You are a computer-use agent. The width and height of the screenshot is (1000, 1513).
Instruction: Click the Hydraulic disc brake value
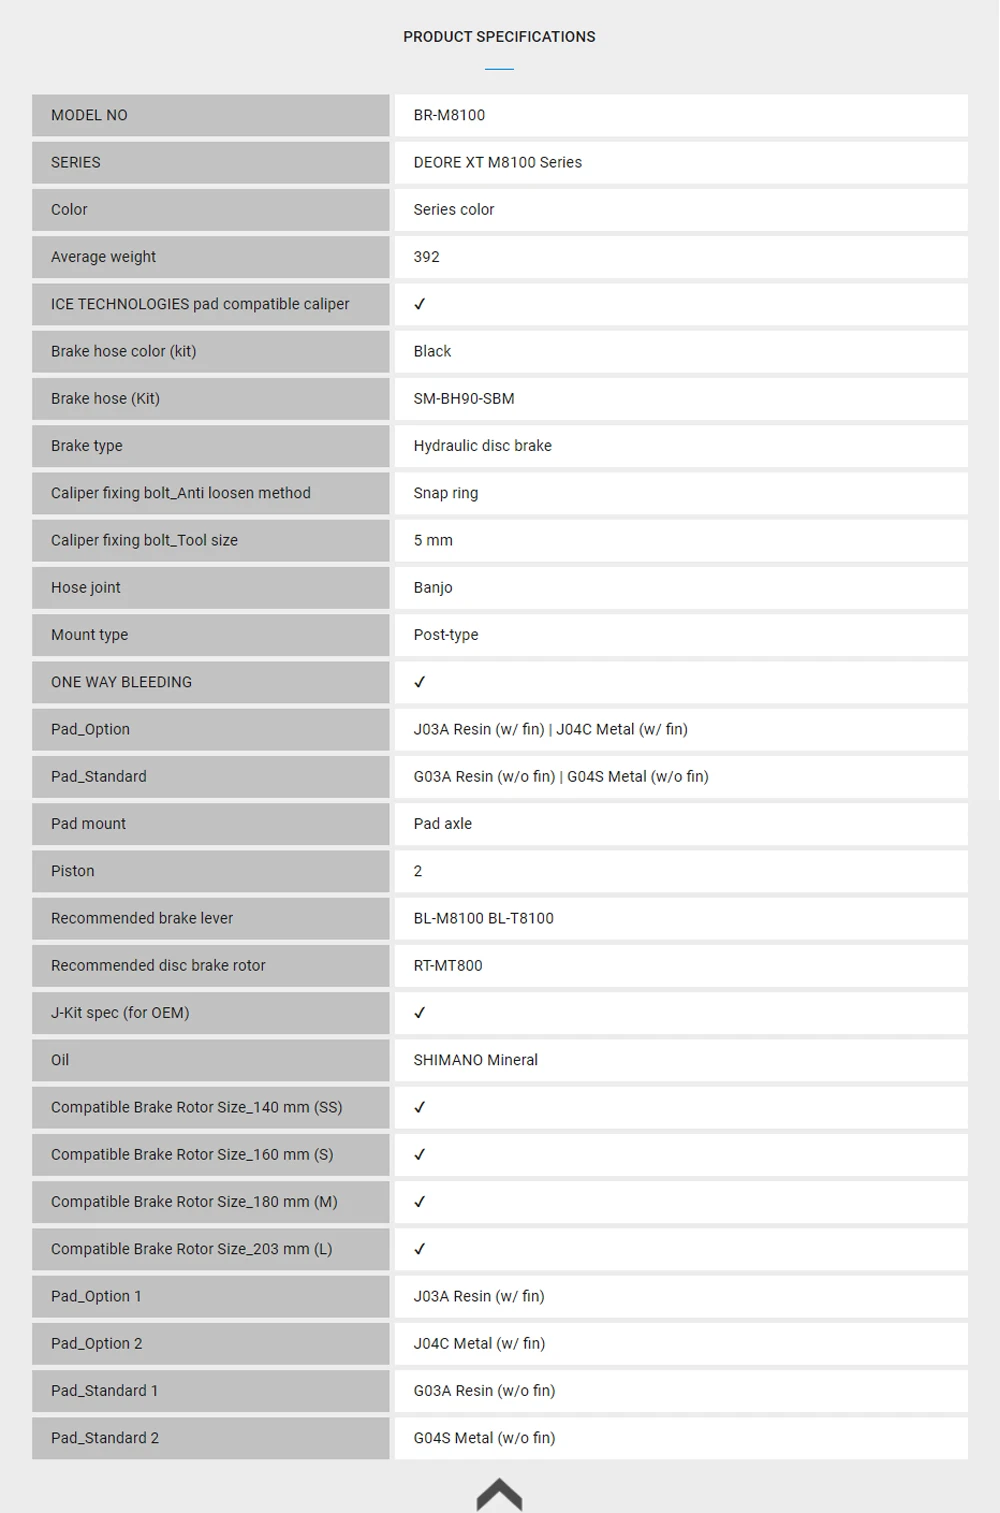tap(482, 446)
